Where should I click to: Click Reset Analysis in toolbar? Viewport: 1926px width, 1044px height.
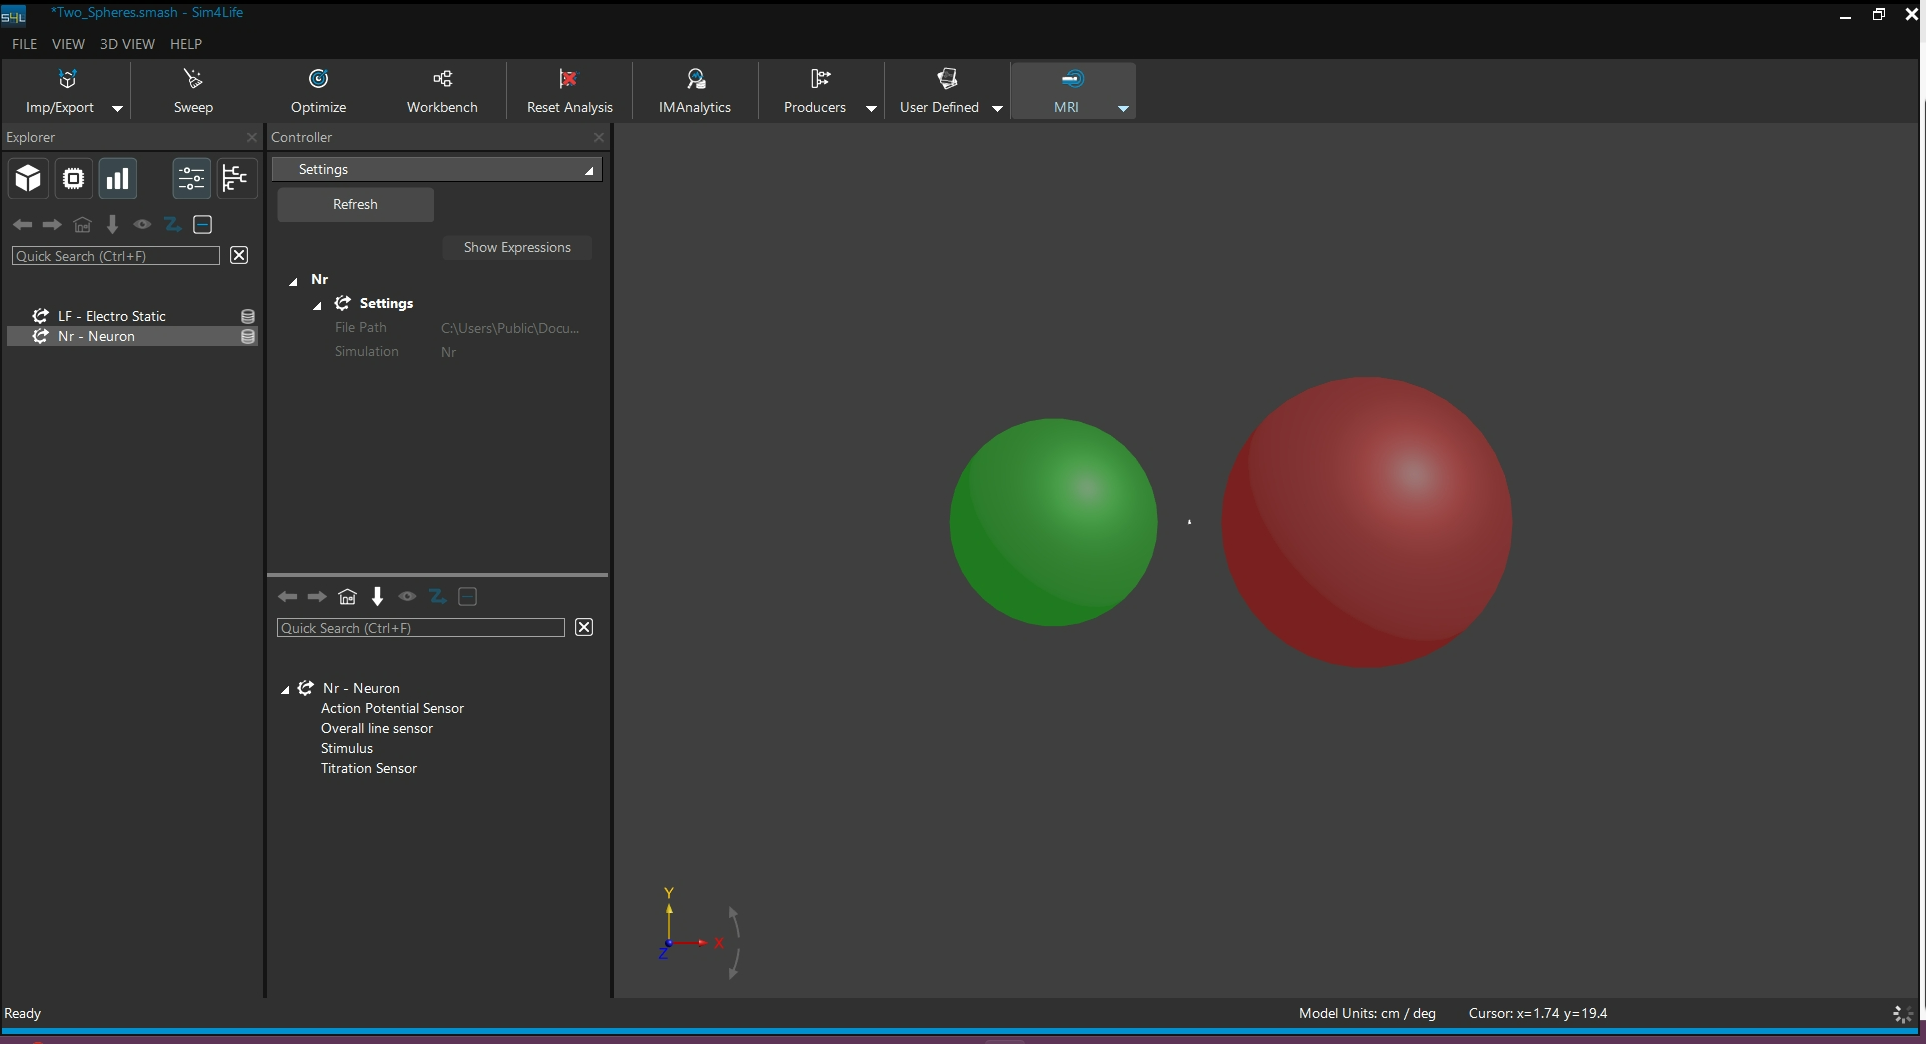click(569, 90)
